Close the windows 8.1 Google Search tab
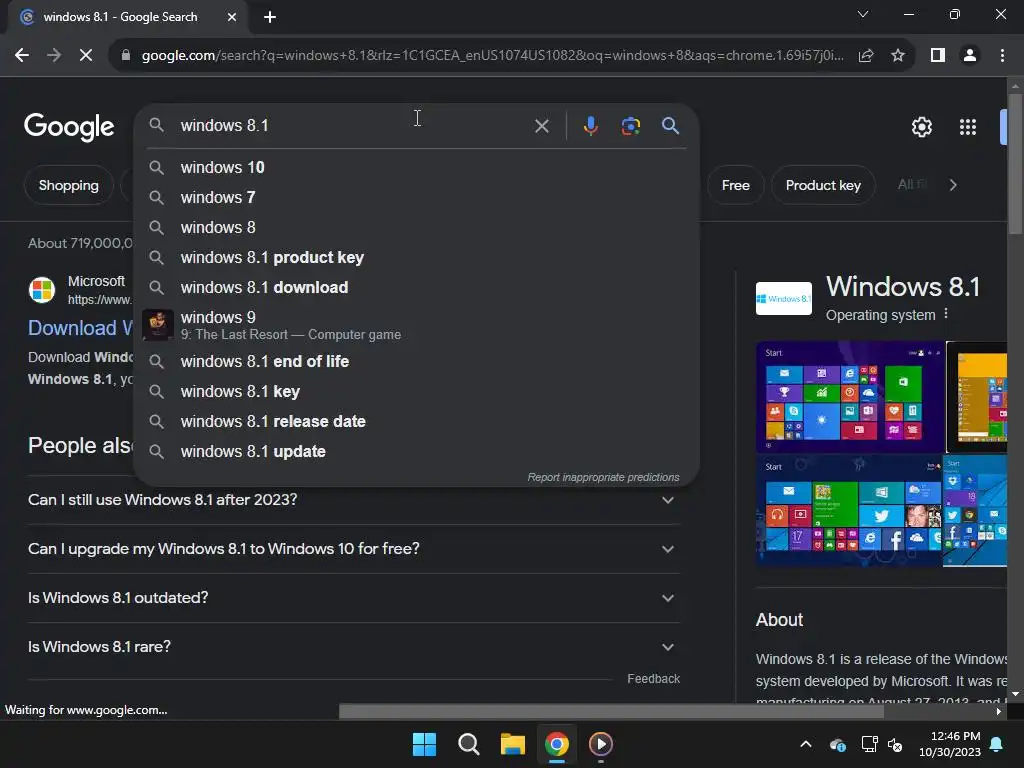This screenshot has width=1024, height=768. pos(232,17)
